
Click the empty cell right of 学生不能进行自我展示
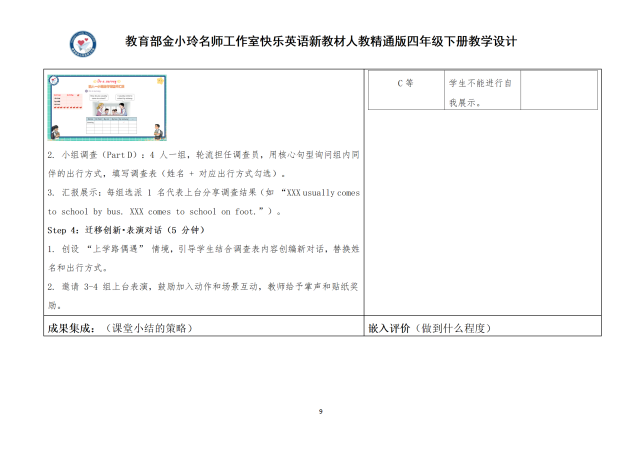[x=559, y=92]
